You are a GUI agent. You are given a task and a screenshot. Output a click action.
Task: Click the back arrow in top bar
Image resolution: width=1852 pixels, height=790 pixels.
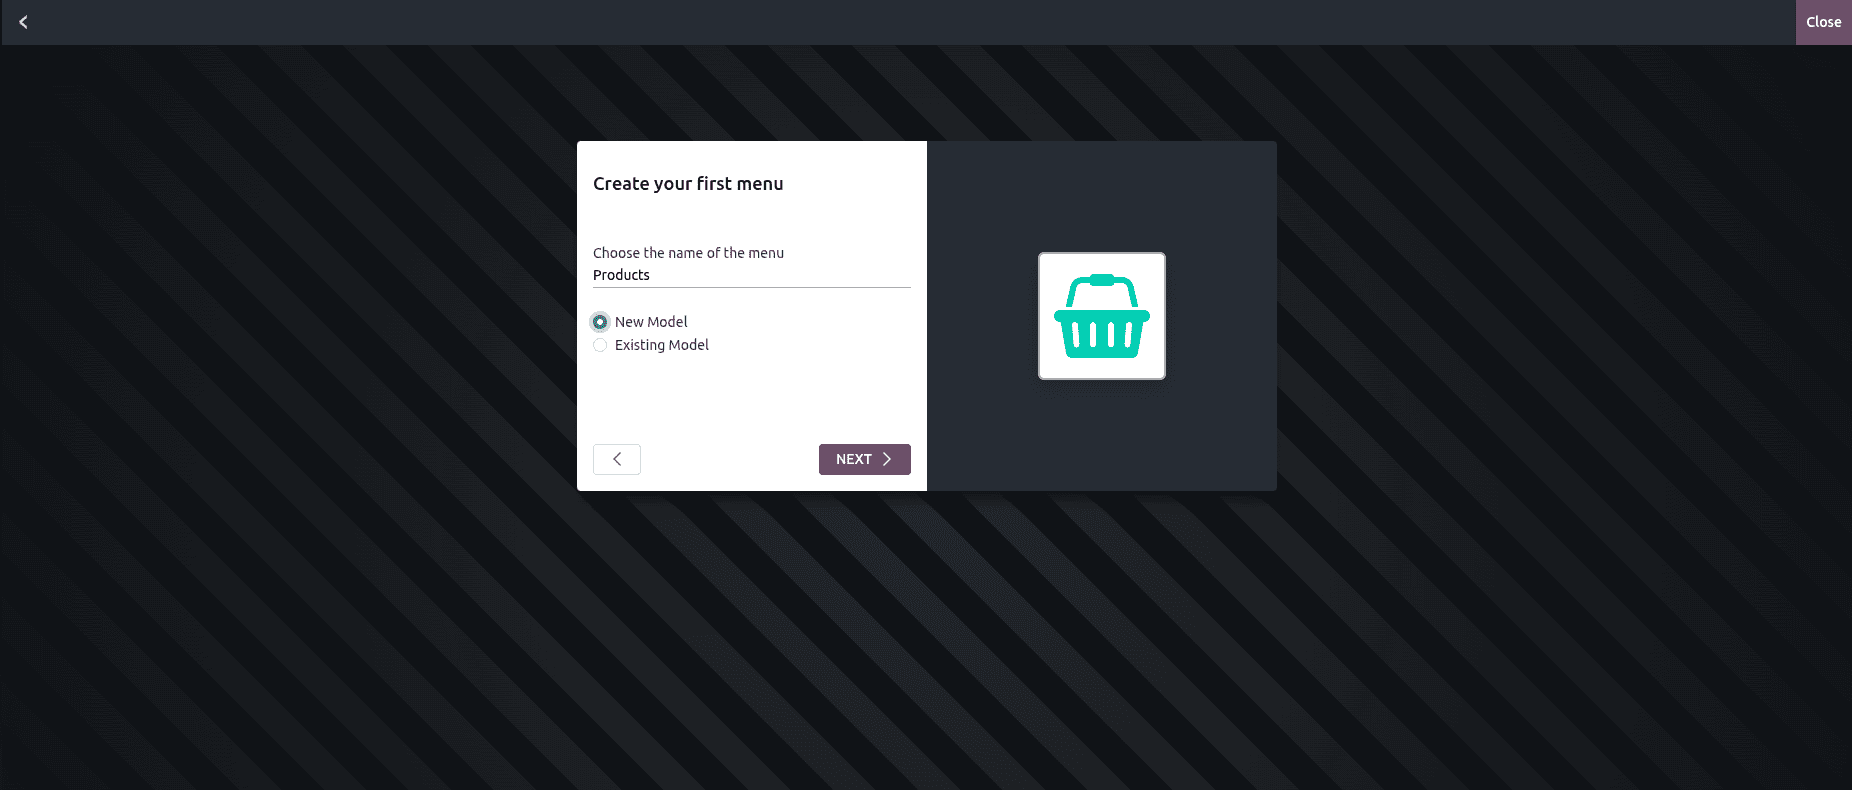(23, 22)
